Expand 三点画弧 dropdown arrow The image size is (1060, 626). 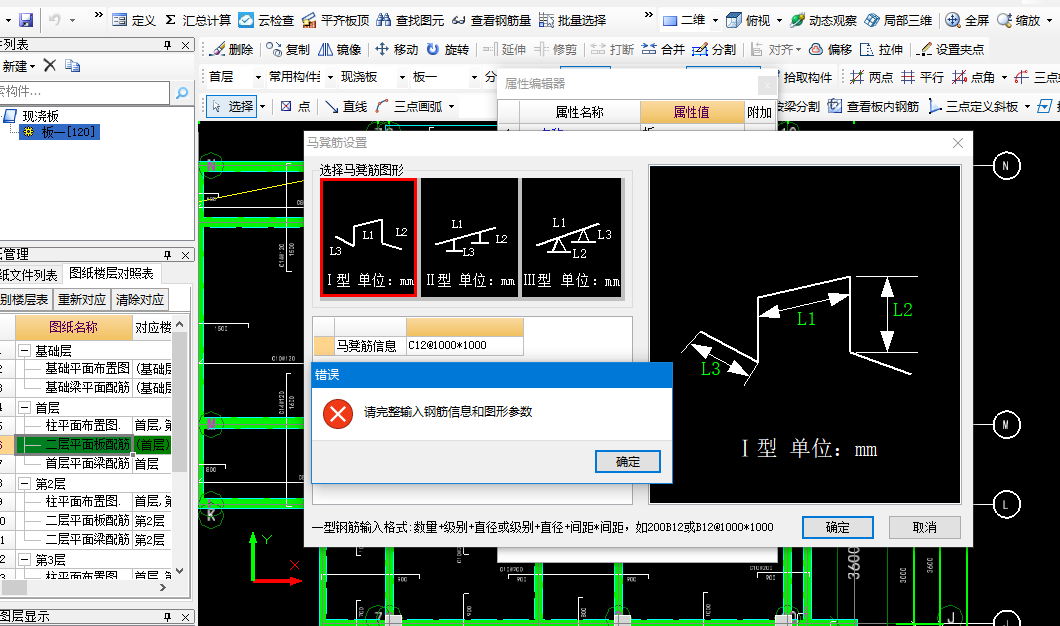tap(452, 107)
